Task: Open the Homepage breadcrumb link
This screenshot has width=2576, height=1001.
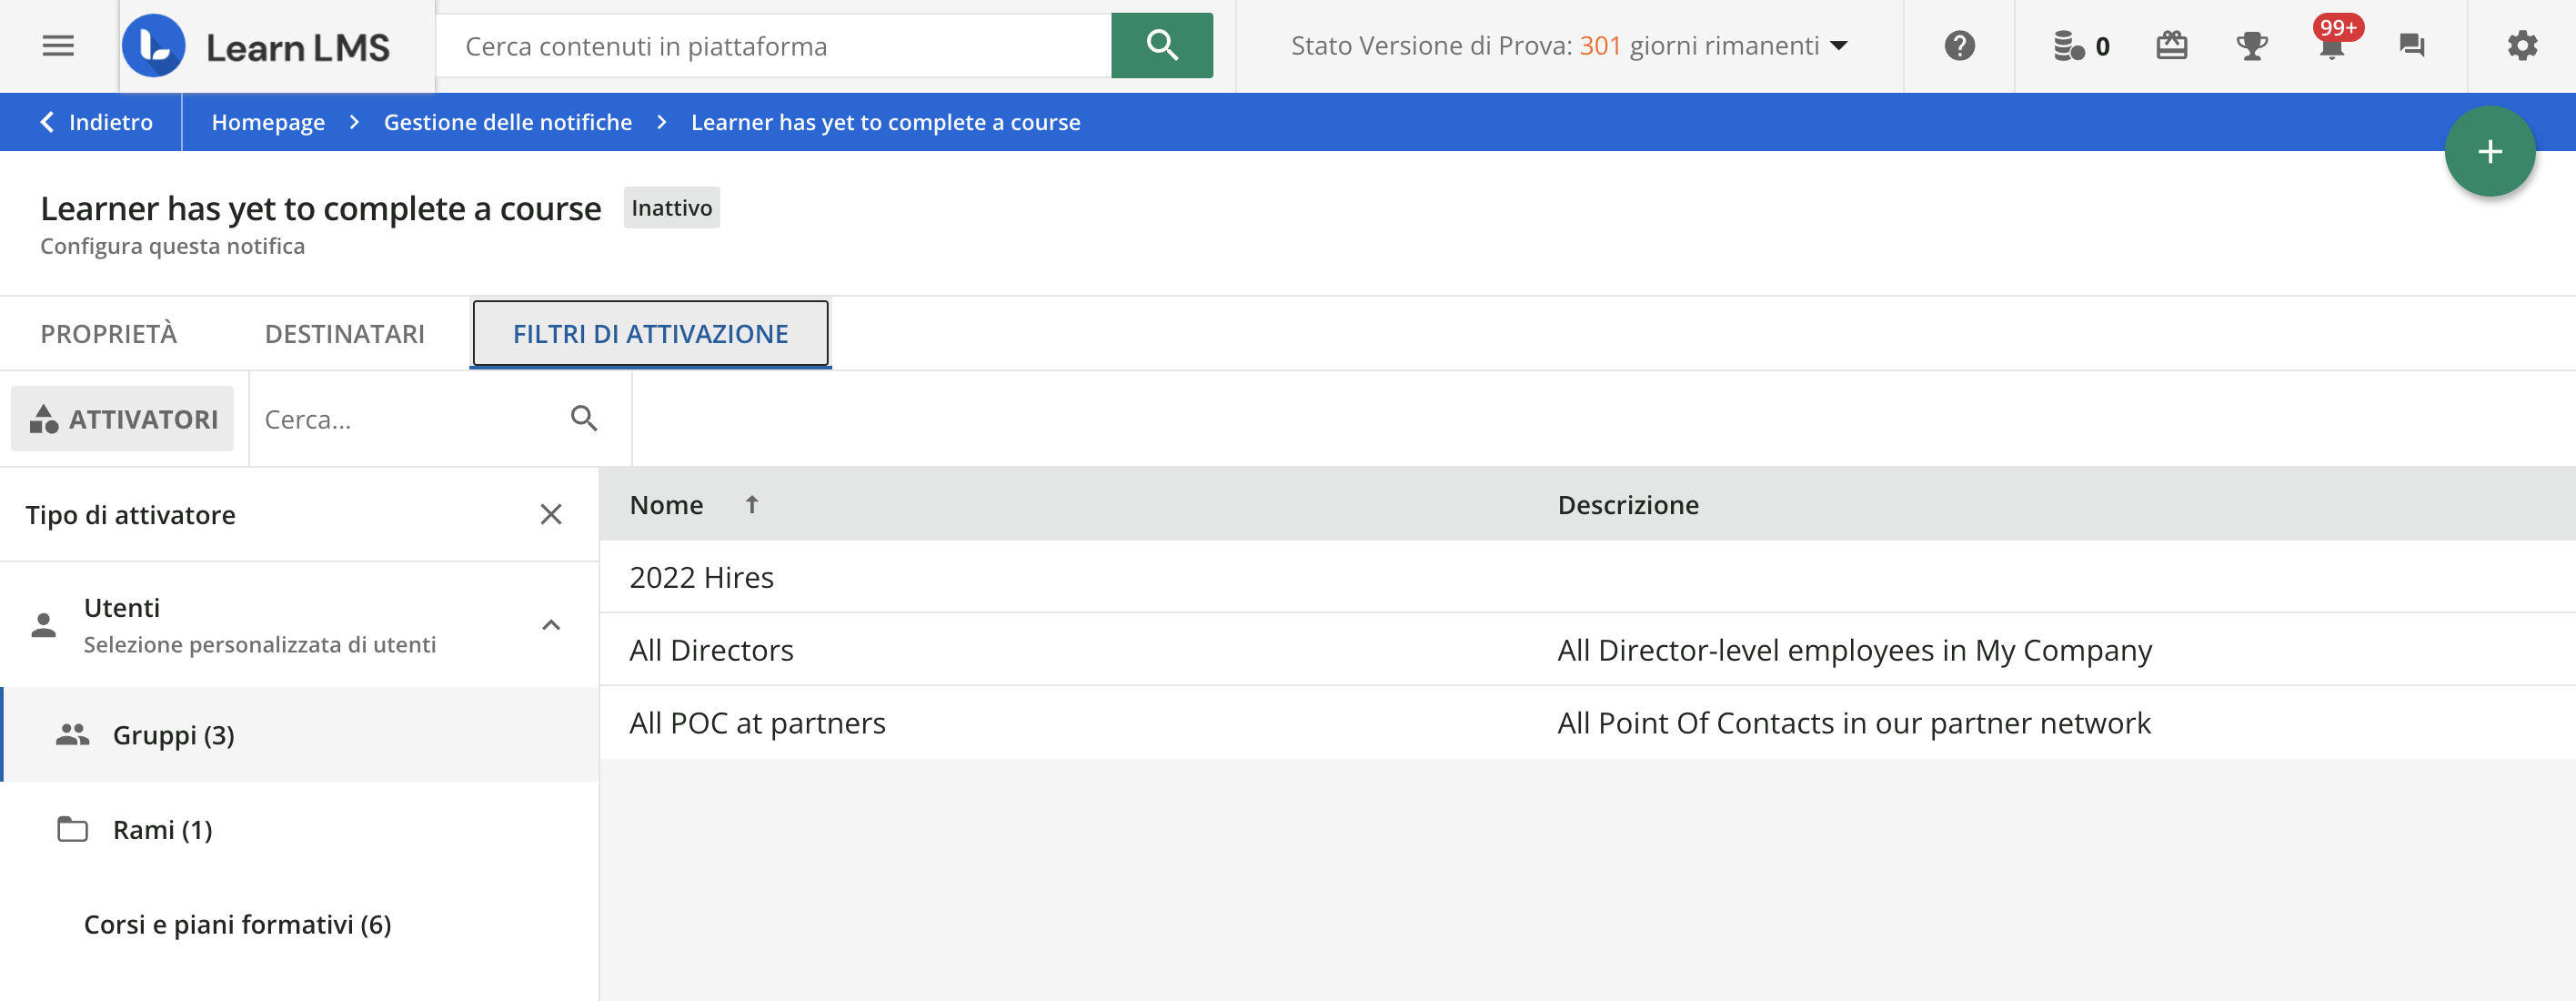Action: (x=268, y=122)
